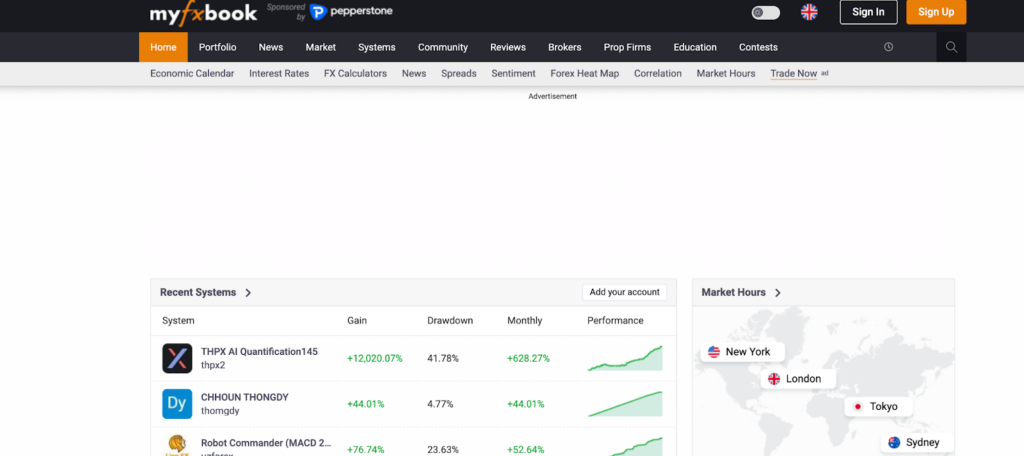
Task: Click CHHOUN THONGDY Dy avatar icon
Action: [x=177, y=404]
